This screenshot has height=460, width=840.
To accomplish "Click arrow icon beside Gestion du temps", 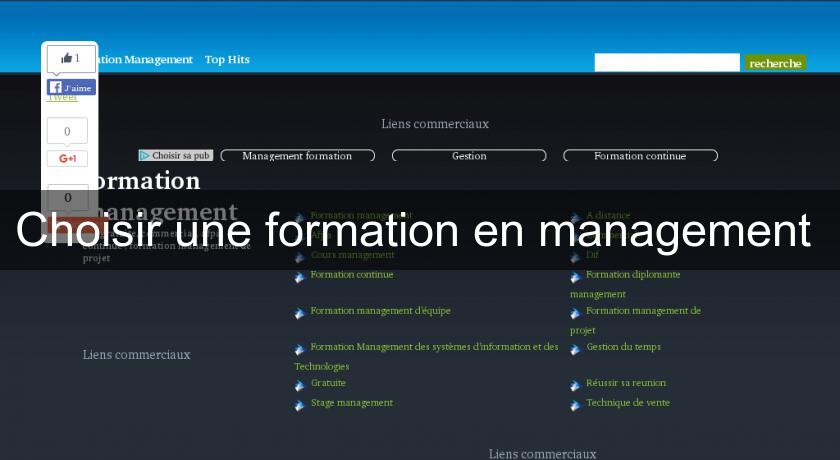I will coord(575,350).
